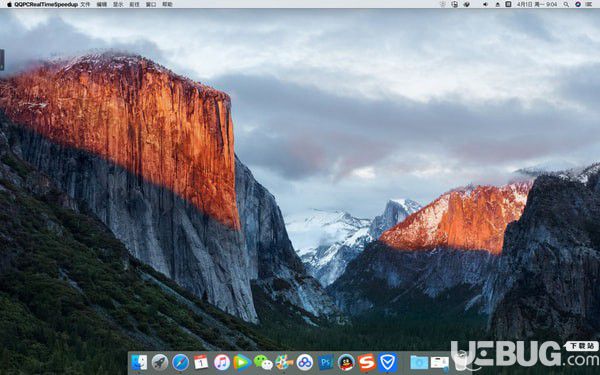Open the 显示 menu
This screenshot has width=600, height=375.
pyautogui.click(x=118, y=4)
